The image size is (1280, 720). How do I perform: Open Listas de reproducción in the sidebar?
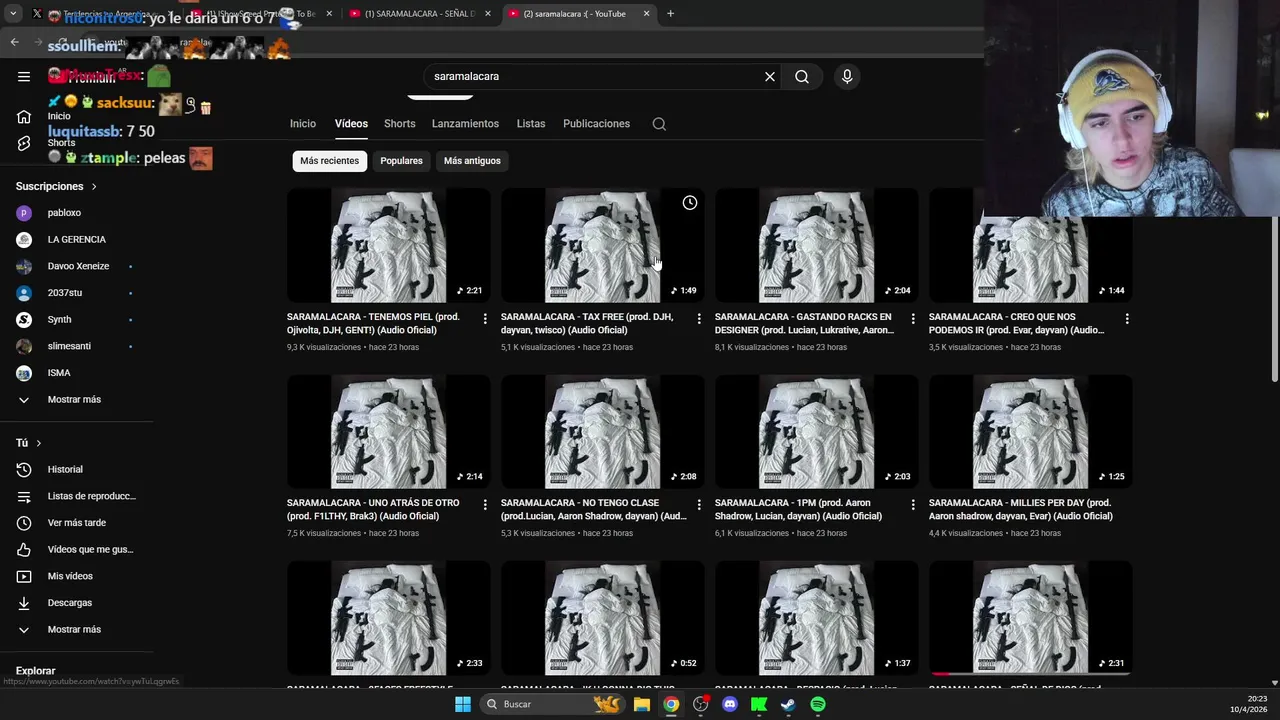click(x=77, y=496)
